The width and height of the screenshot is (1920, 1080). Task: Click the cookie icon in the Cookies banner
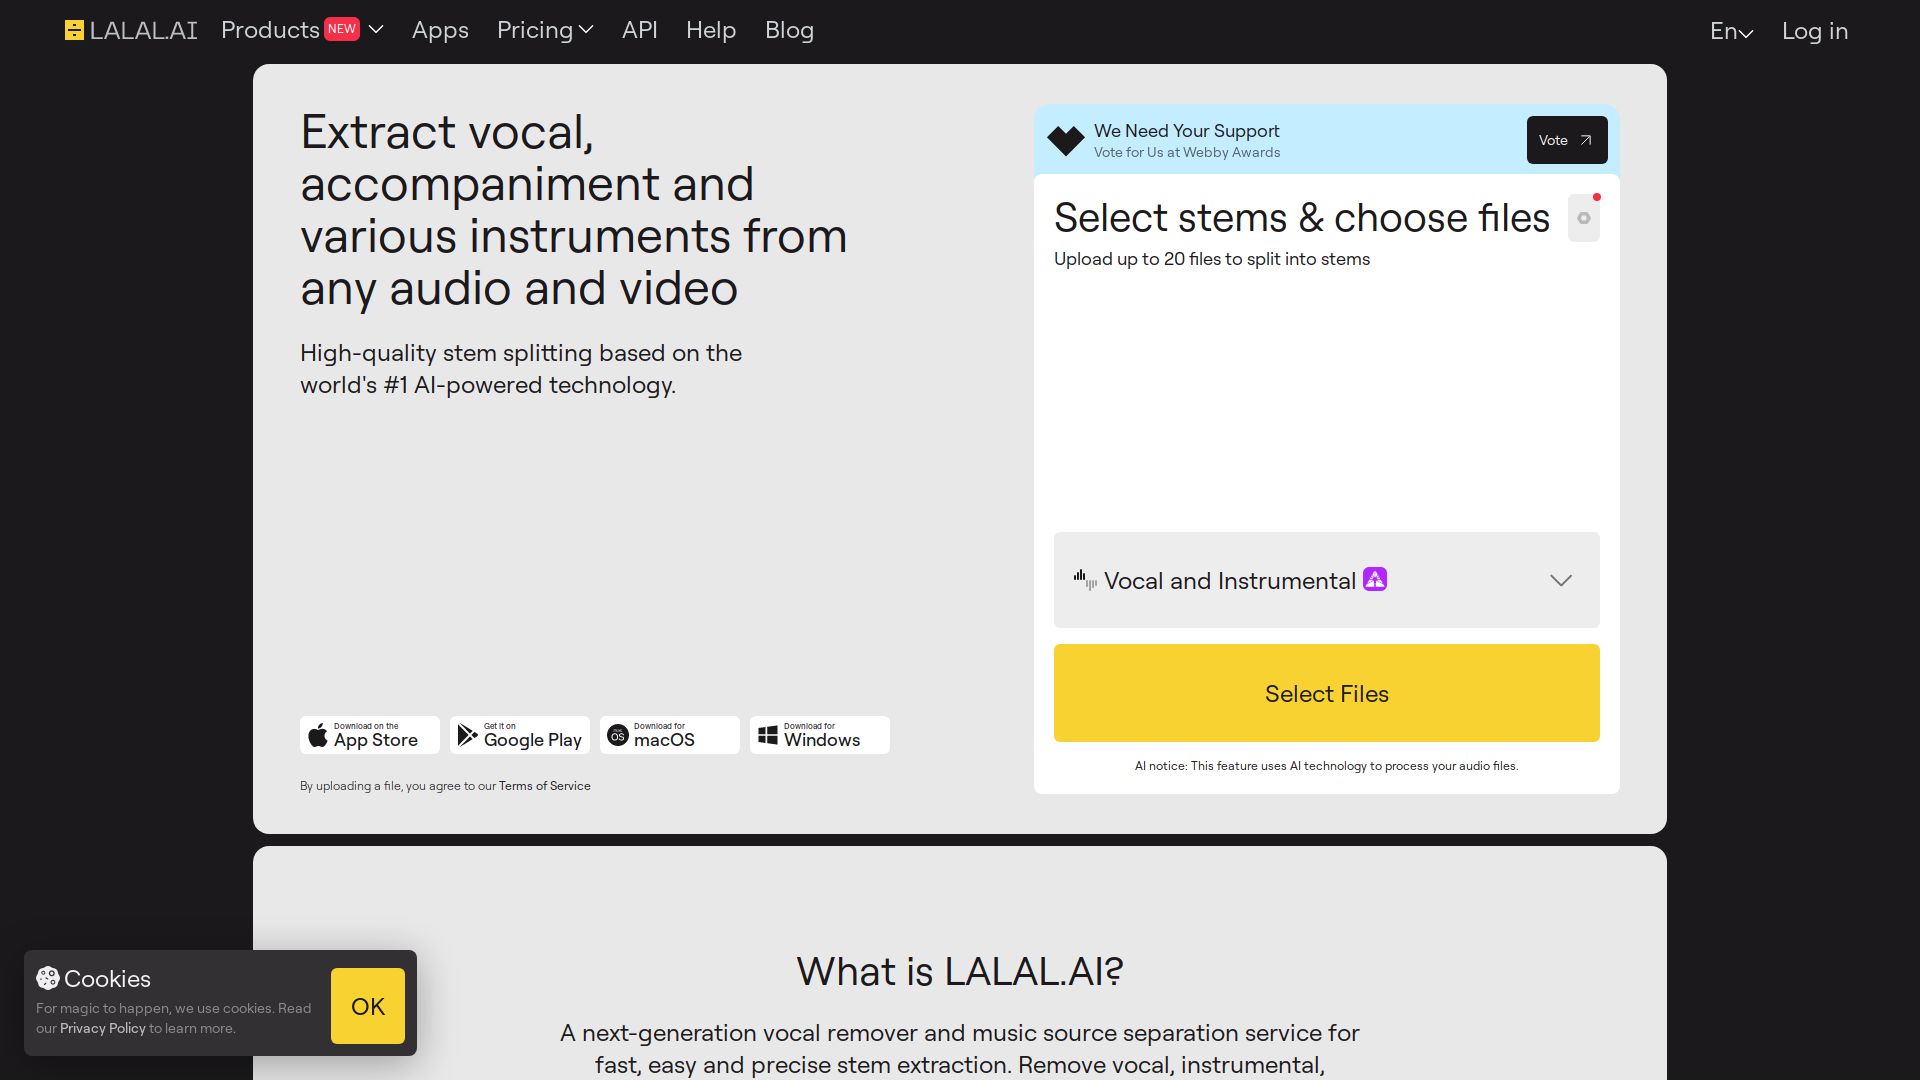tap(47, 978)
